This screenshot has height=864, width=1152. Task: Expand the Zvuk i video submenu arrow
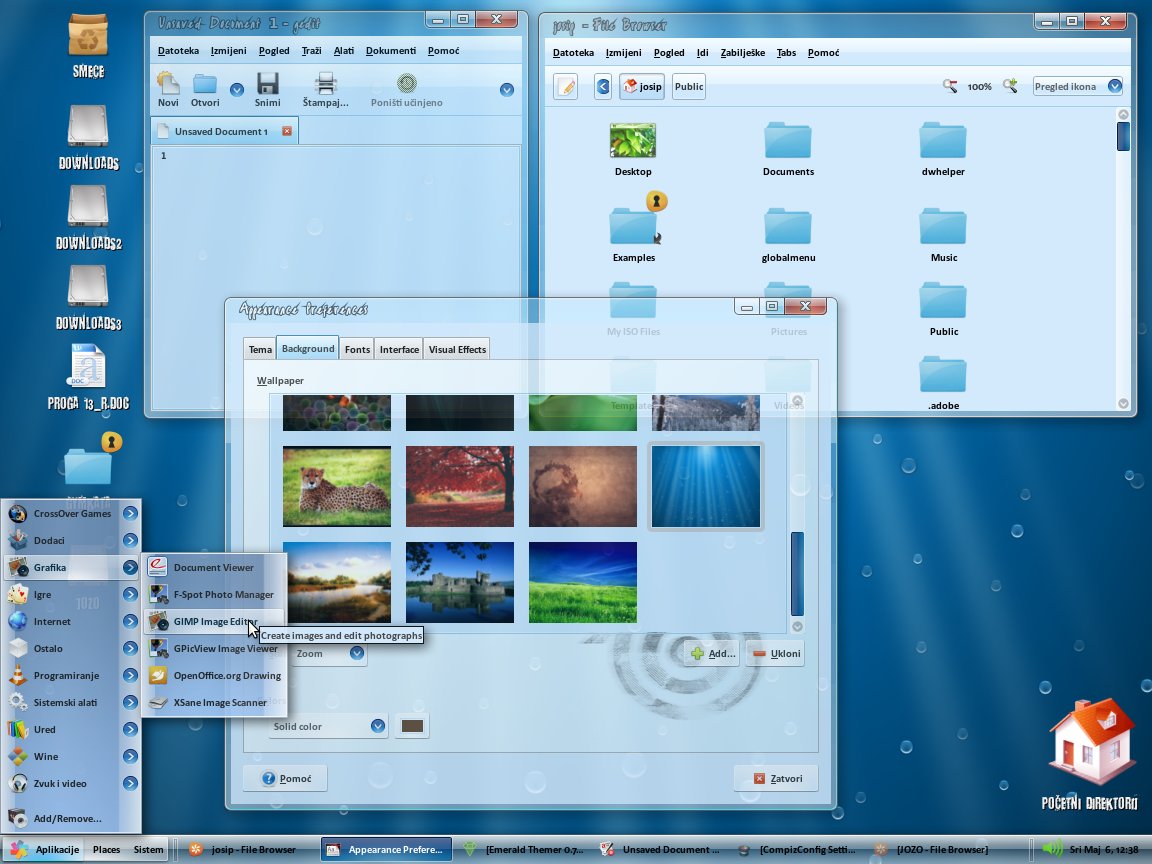[130, 783]
